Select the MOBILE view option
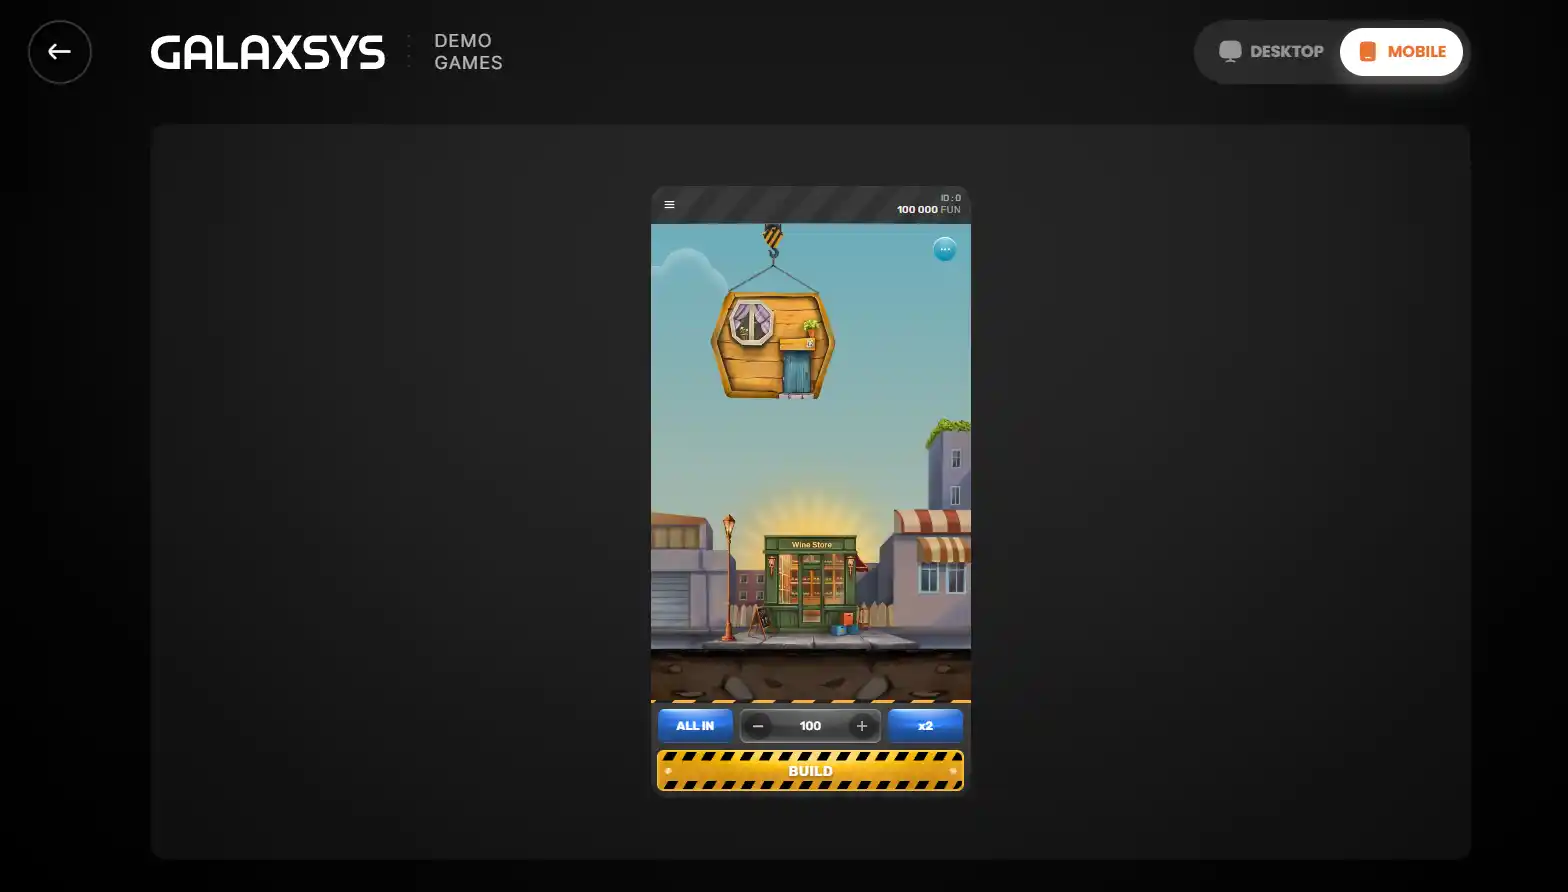The width and height of the screenshot is (1568, 892). coord(1401,51)
